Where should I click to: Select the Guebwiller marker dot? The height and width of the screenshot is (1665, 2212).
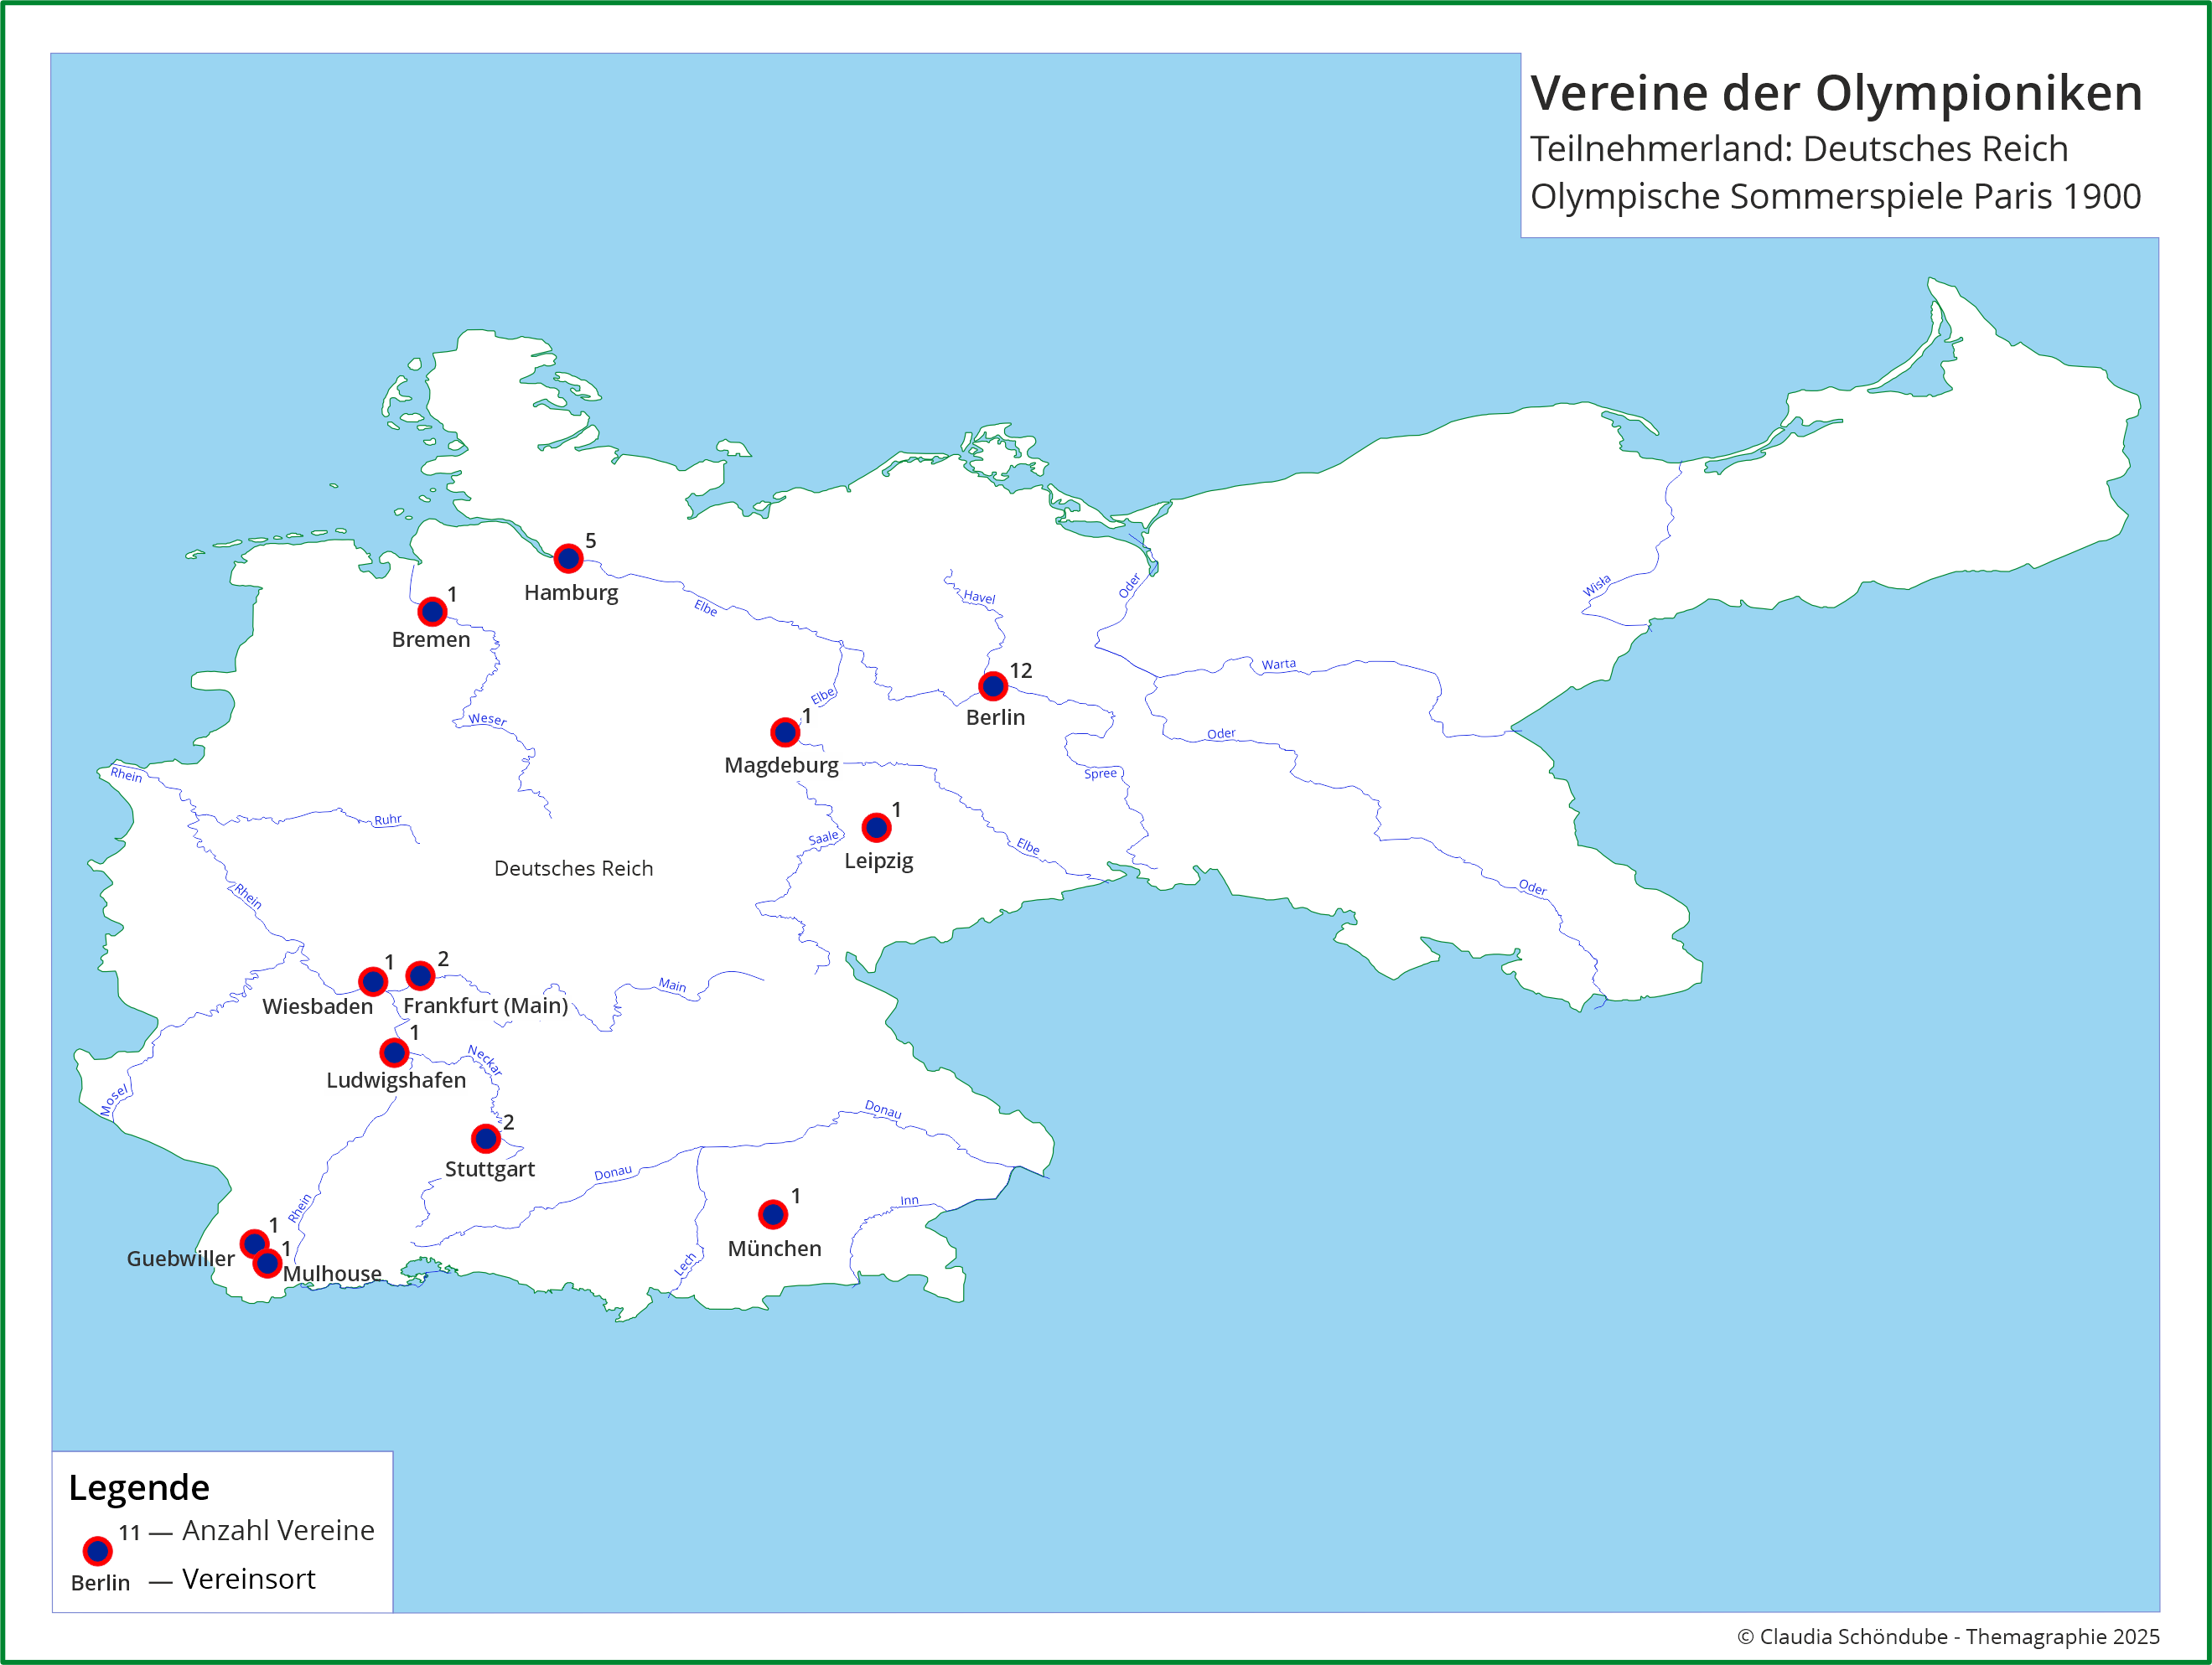[x=254, y=1244]
